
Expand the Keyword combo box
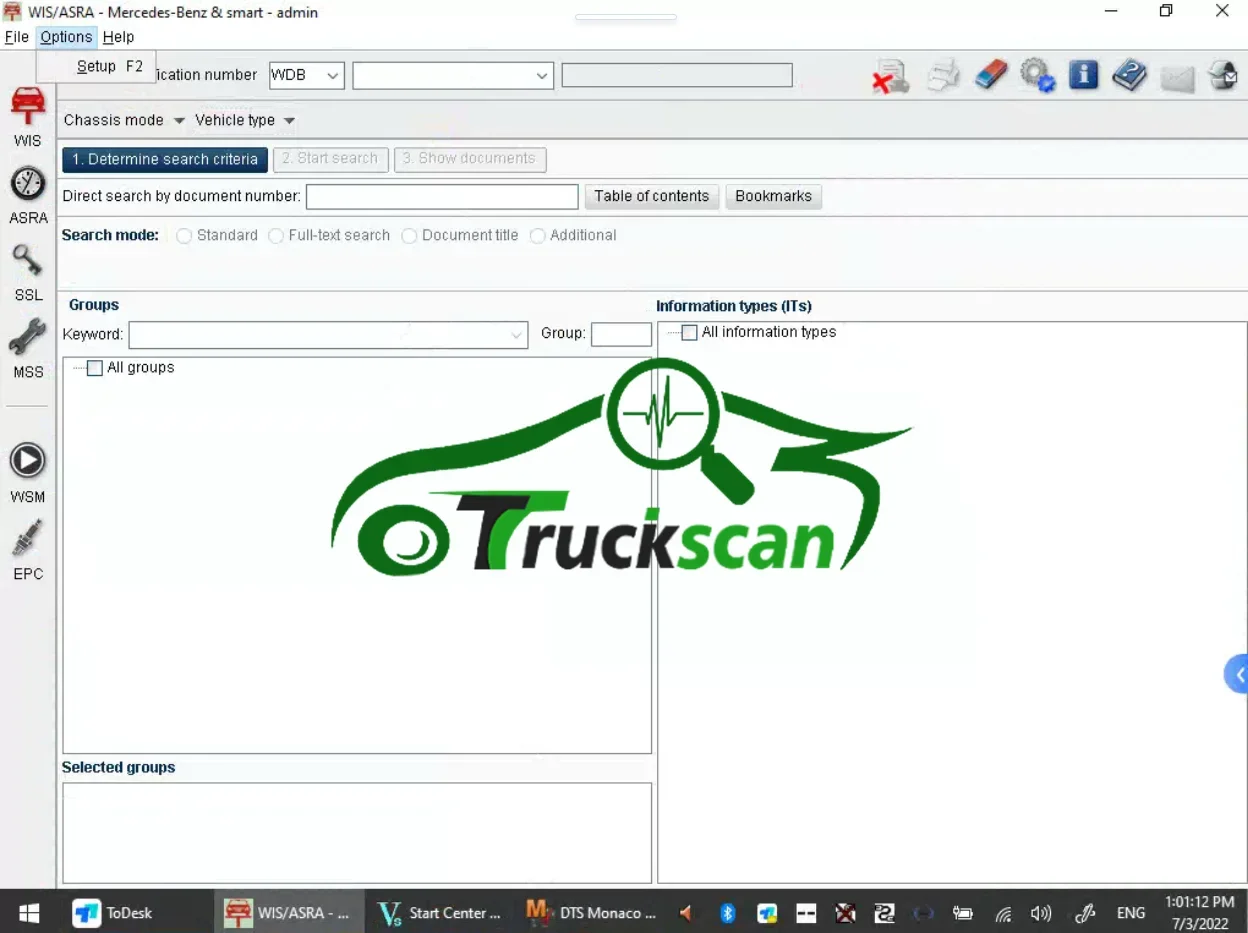[517, 334]
